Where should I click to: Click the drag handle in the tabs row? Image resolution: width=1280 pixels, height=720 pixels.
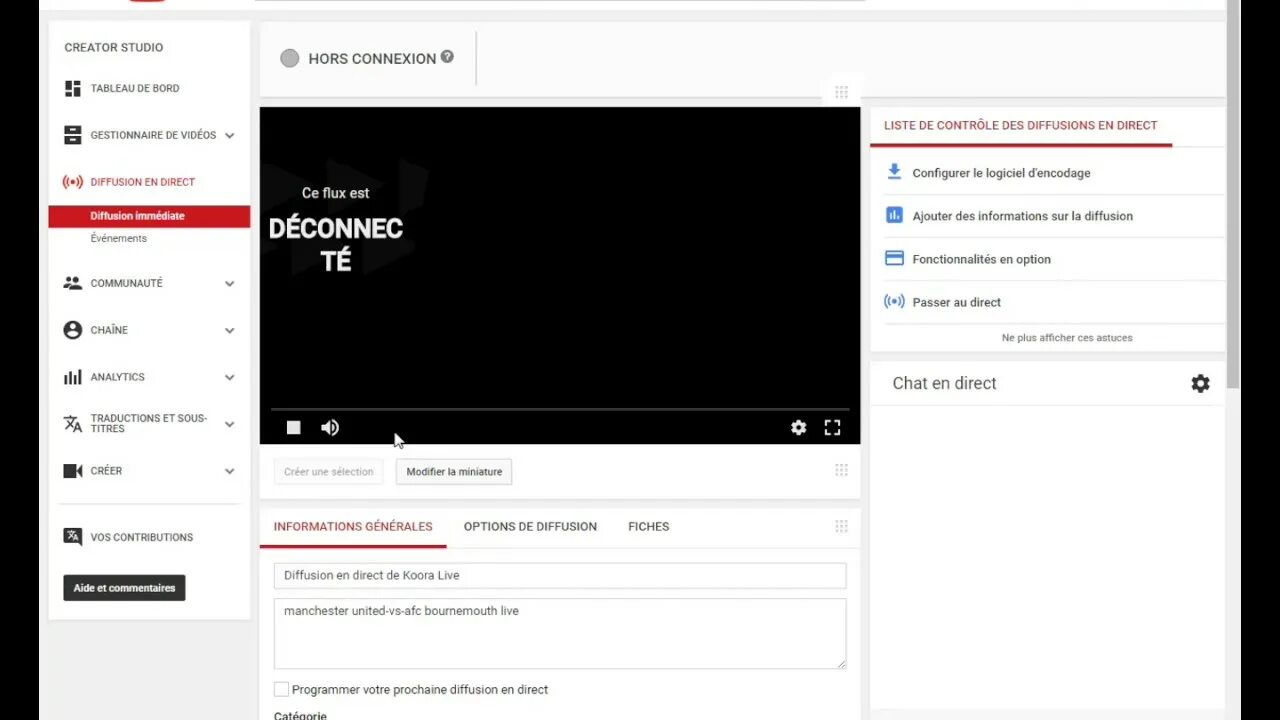(x=841, y=526)
